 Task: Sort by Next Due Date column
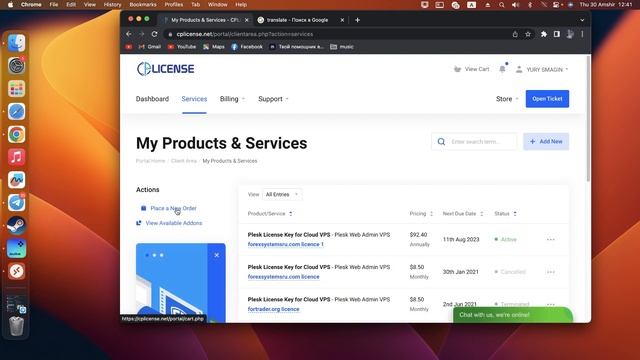[463, 214]
